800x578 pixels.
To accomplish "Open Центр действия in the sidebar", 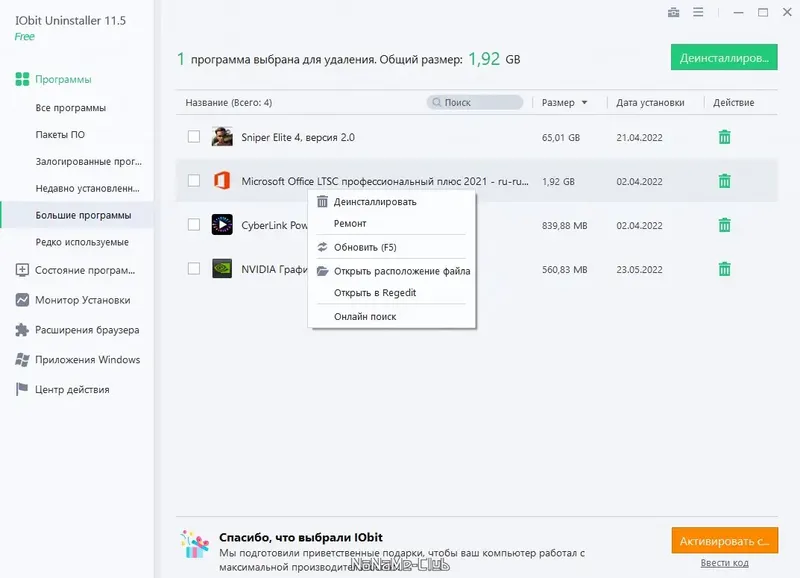I will coord(72,390).
